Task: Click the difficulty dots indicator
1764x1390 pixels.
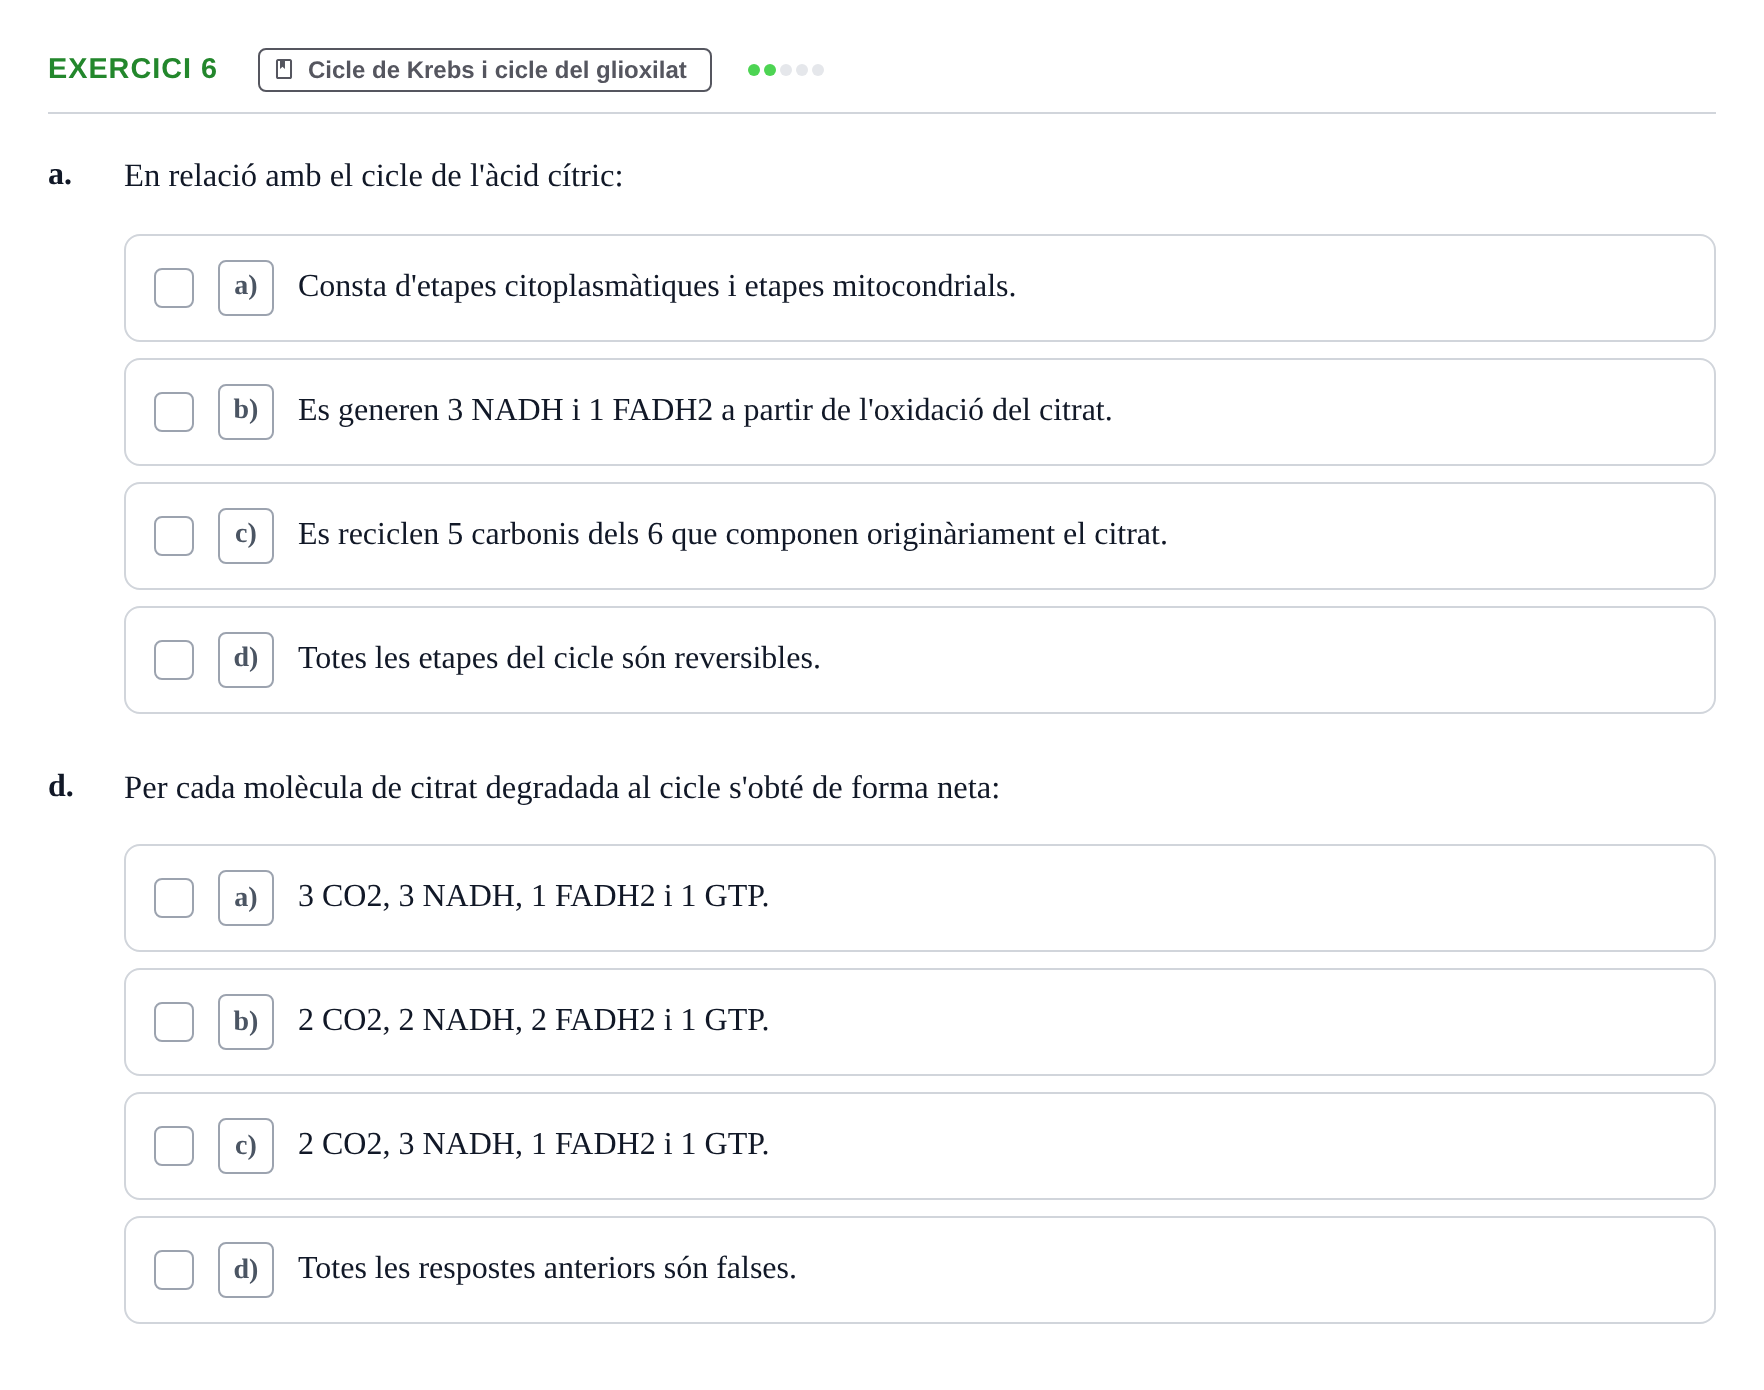Action: (786, 70)
